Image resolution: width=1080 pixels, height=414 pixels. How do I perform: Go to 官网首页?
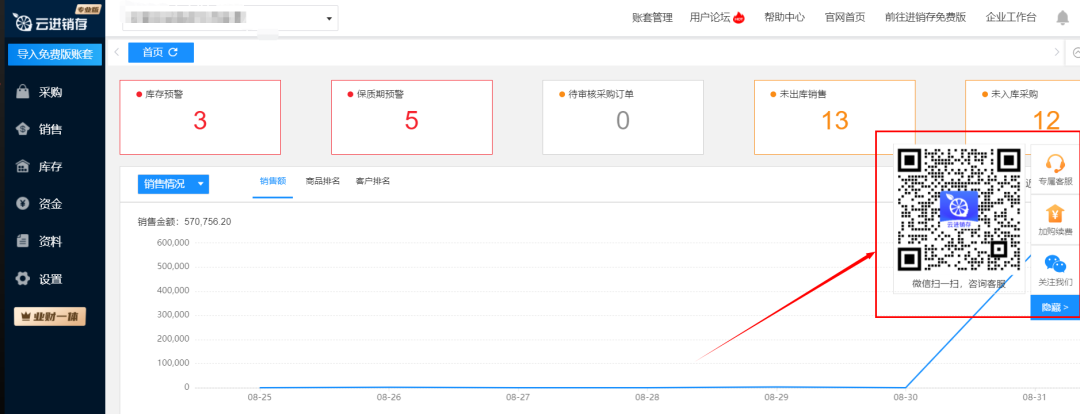pyautogui.click(x=844, y=18)
